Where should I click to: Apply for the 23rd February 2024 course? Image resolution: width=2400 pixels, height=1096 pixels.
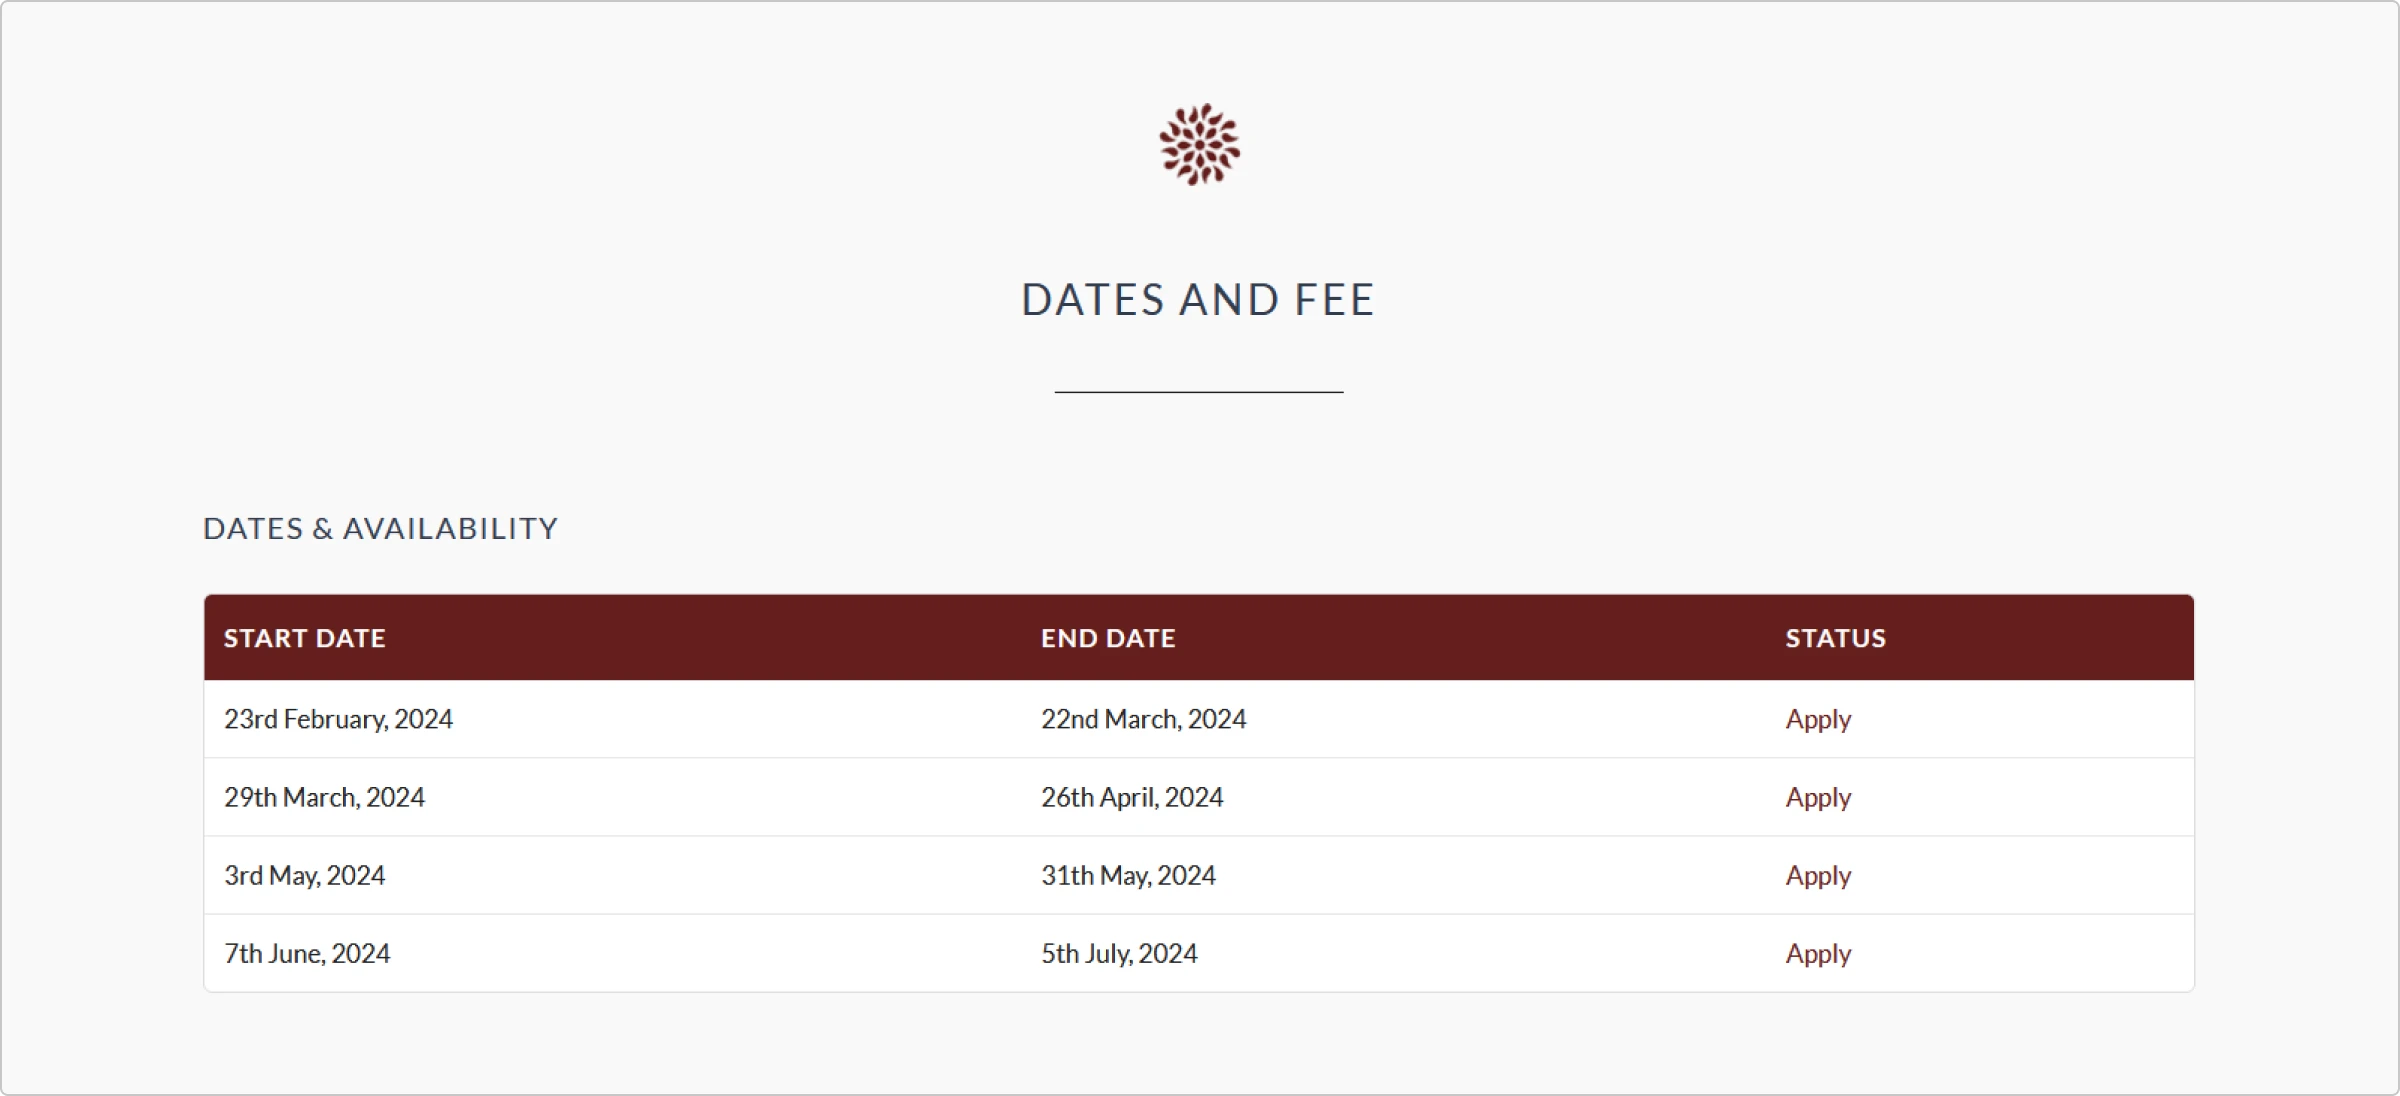pos(1818,720)
